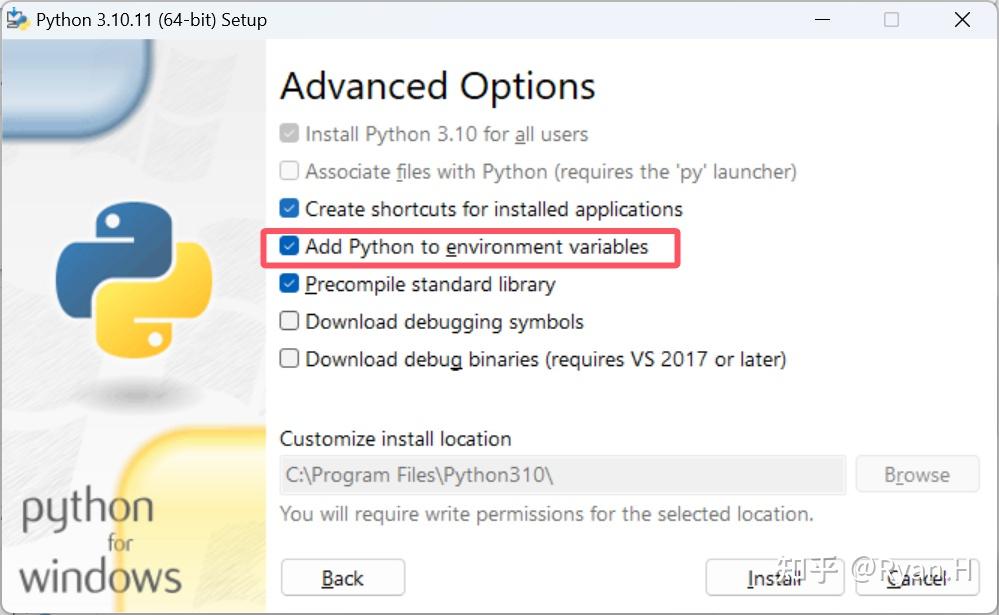Go Back to the previous setup page

343,577
